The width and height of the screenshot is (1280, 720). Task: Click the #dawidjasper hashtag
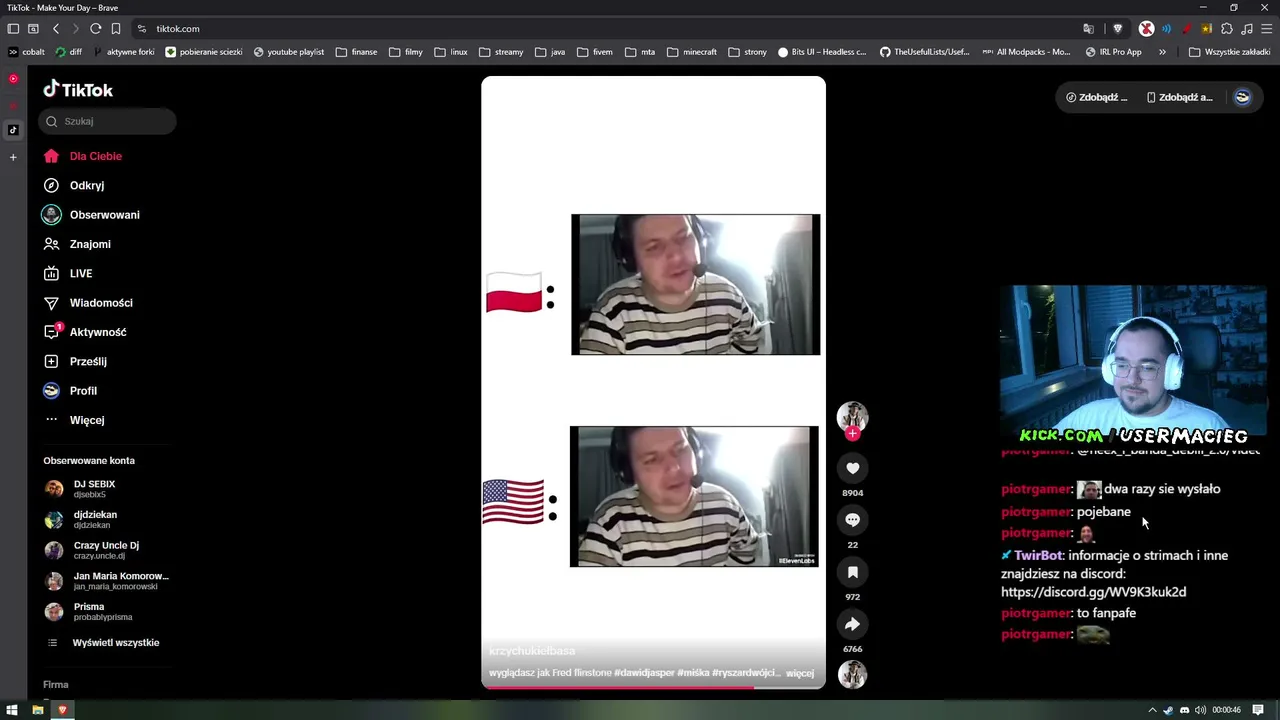click(644, 673)
